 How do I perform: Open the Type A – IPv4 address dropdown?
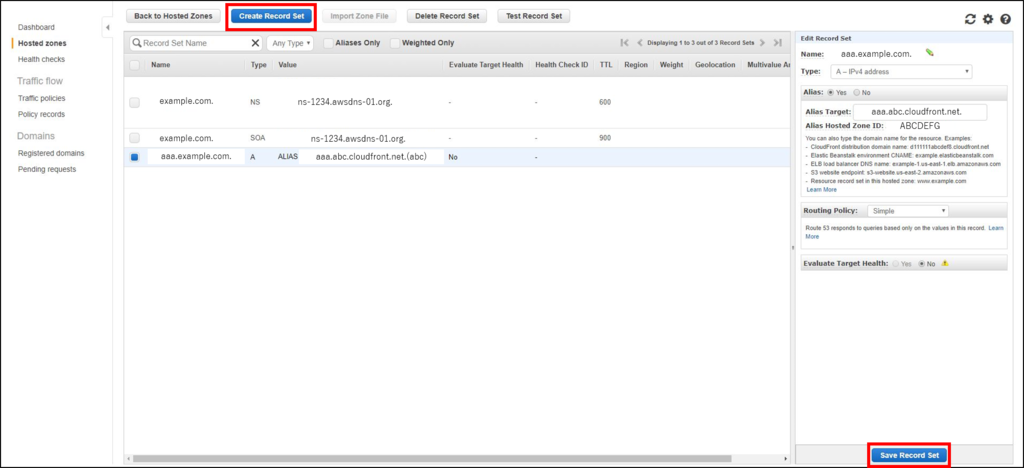[901, 72]
